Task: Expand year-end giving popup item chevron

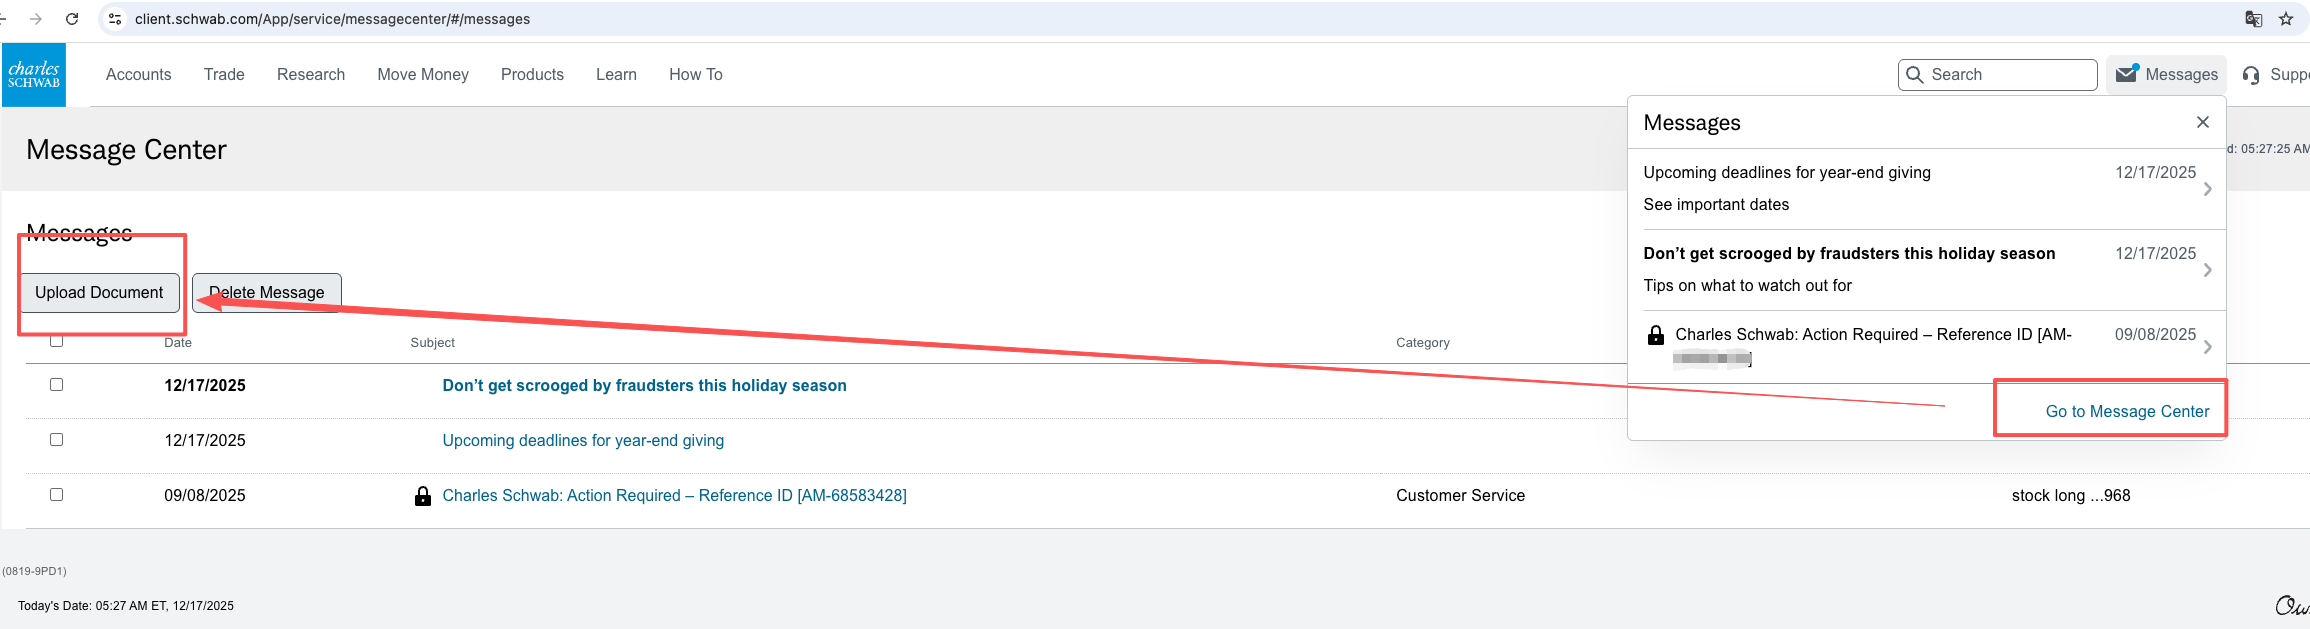Action: (x=2208, y=189)
